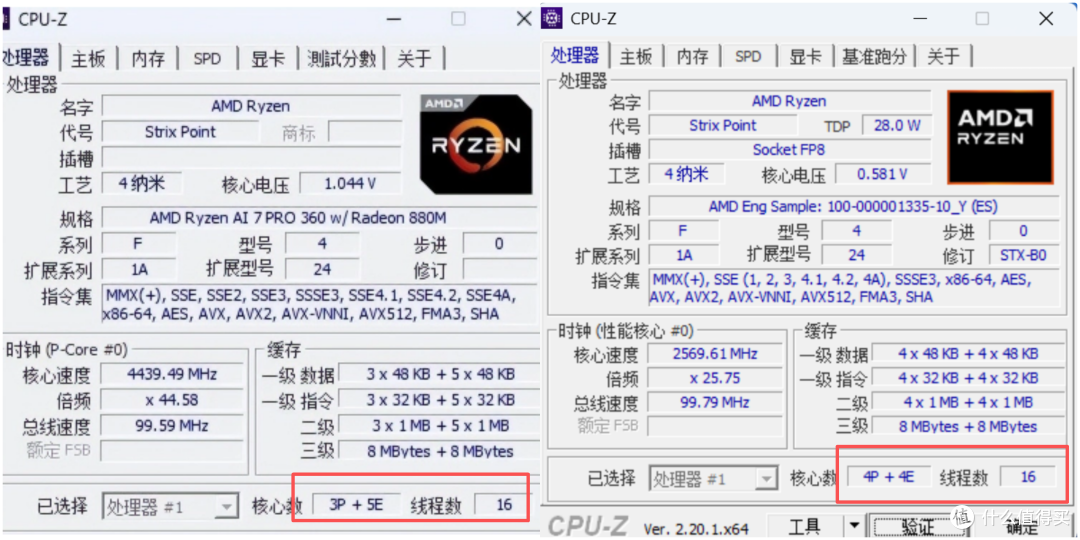Click STX-B0 revision value

1024,256
